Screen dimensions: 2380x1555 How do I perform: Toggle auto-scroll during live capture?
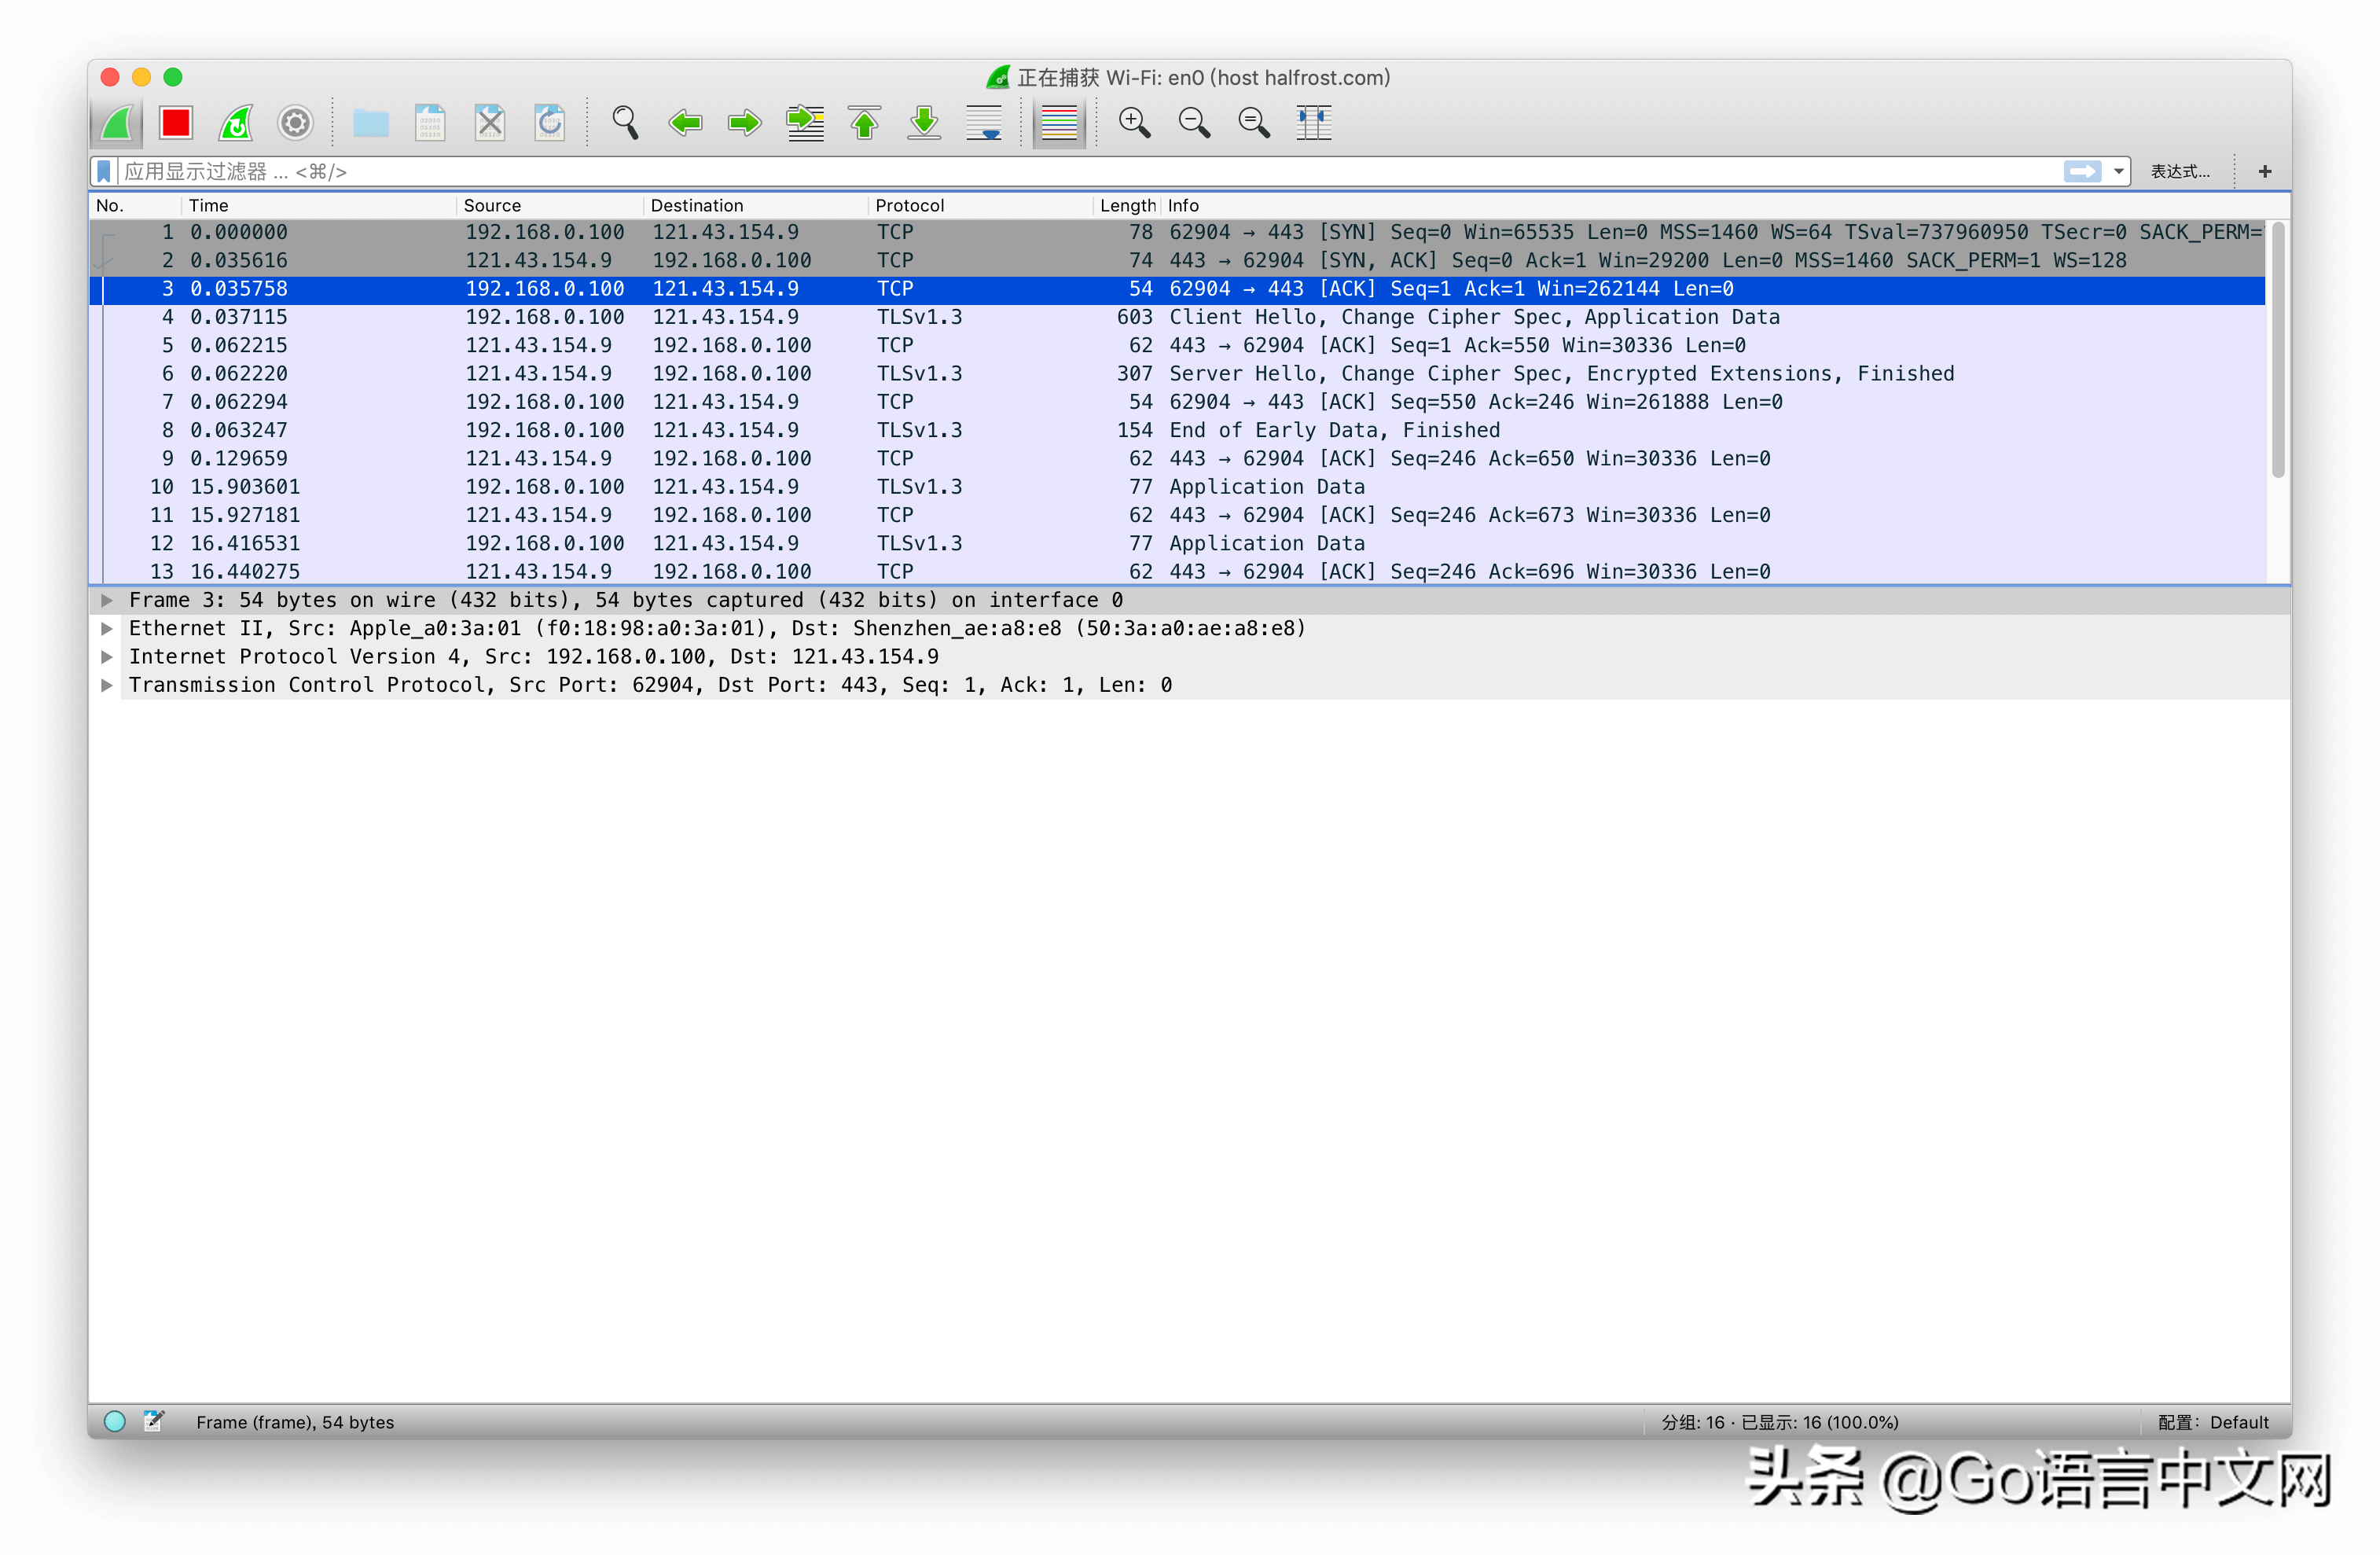984,123
